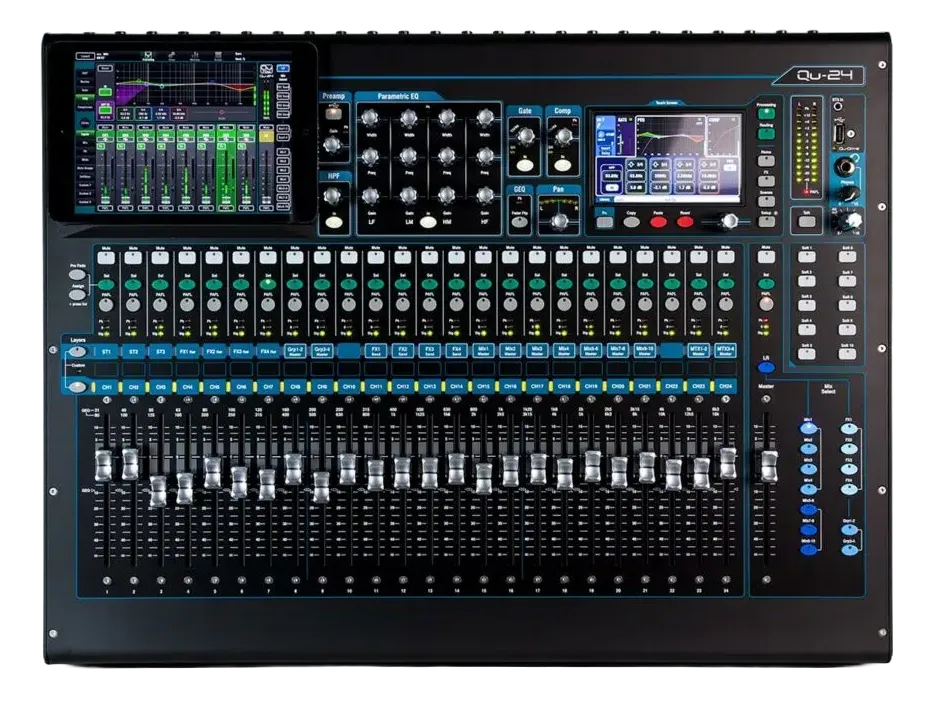Toggle the Gate In switch
Image resolution: width=931 pixels, height=702 pixels.
[525, 165]
